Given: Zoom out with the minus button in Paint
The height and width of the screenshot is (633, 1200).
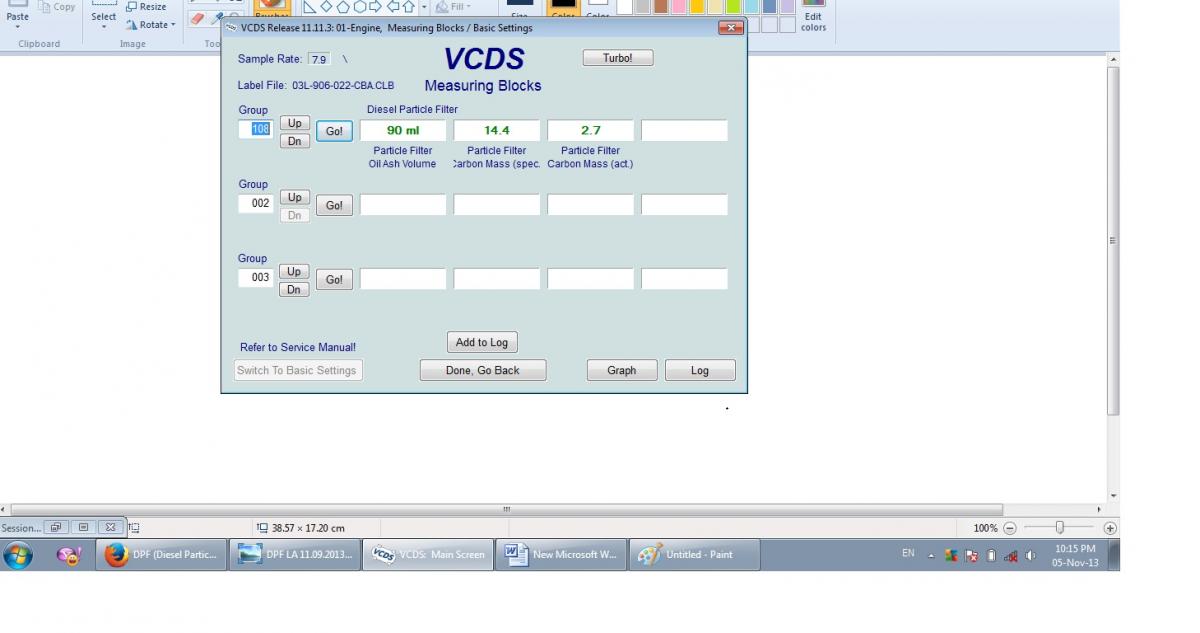Looking at the screenshot, I should pos(1010,528).
